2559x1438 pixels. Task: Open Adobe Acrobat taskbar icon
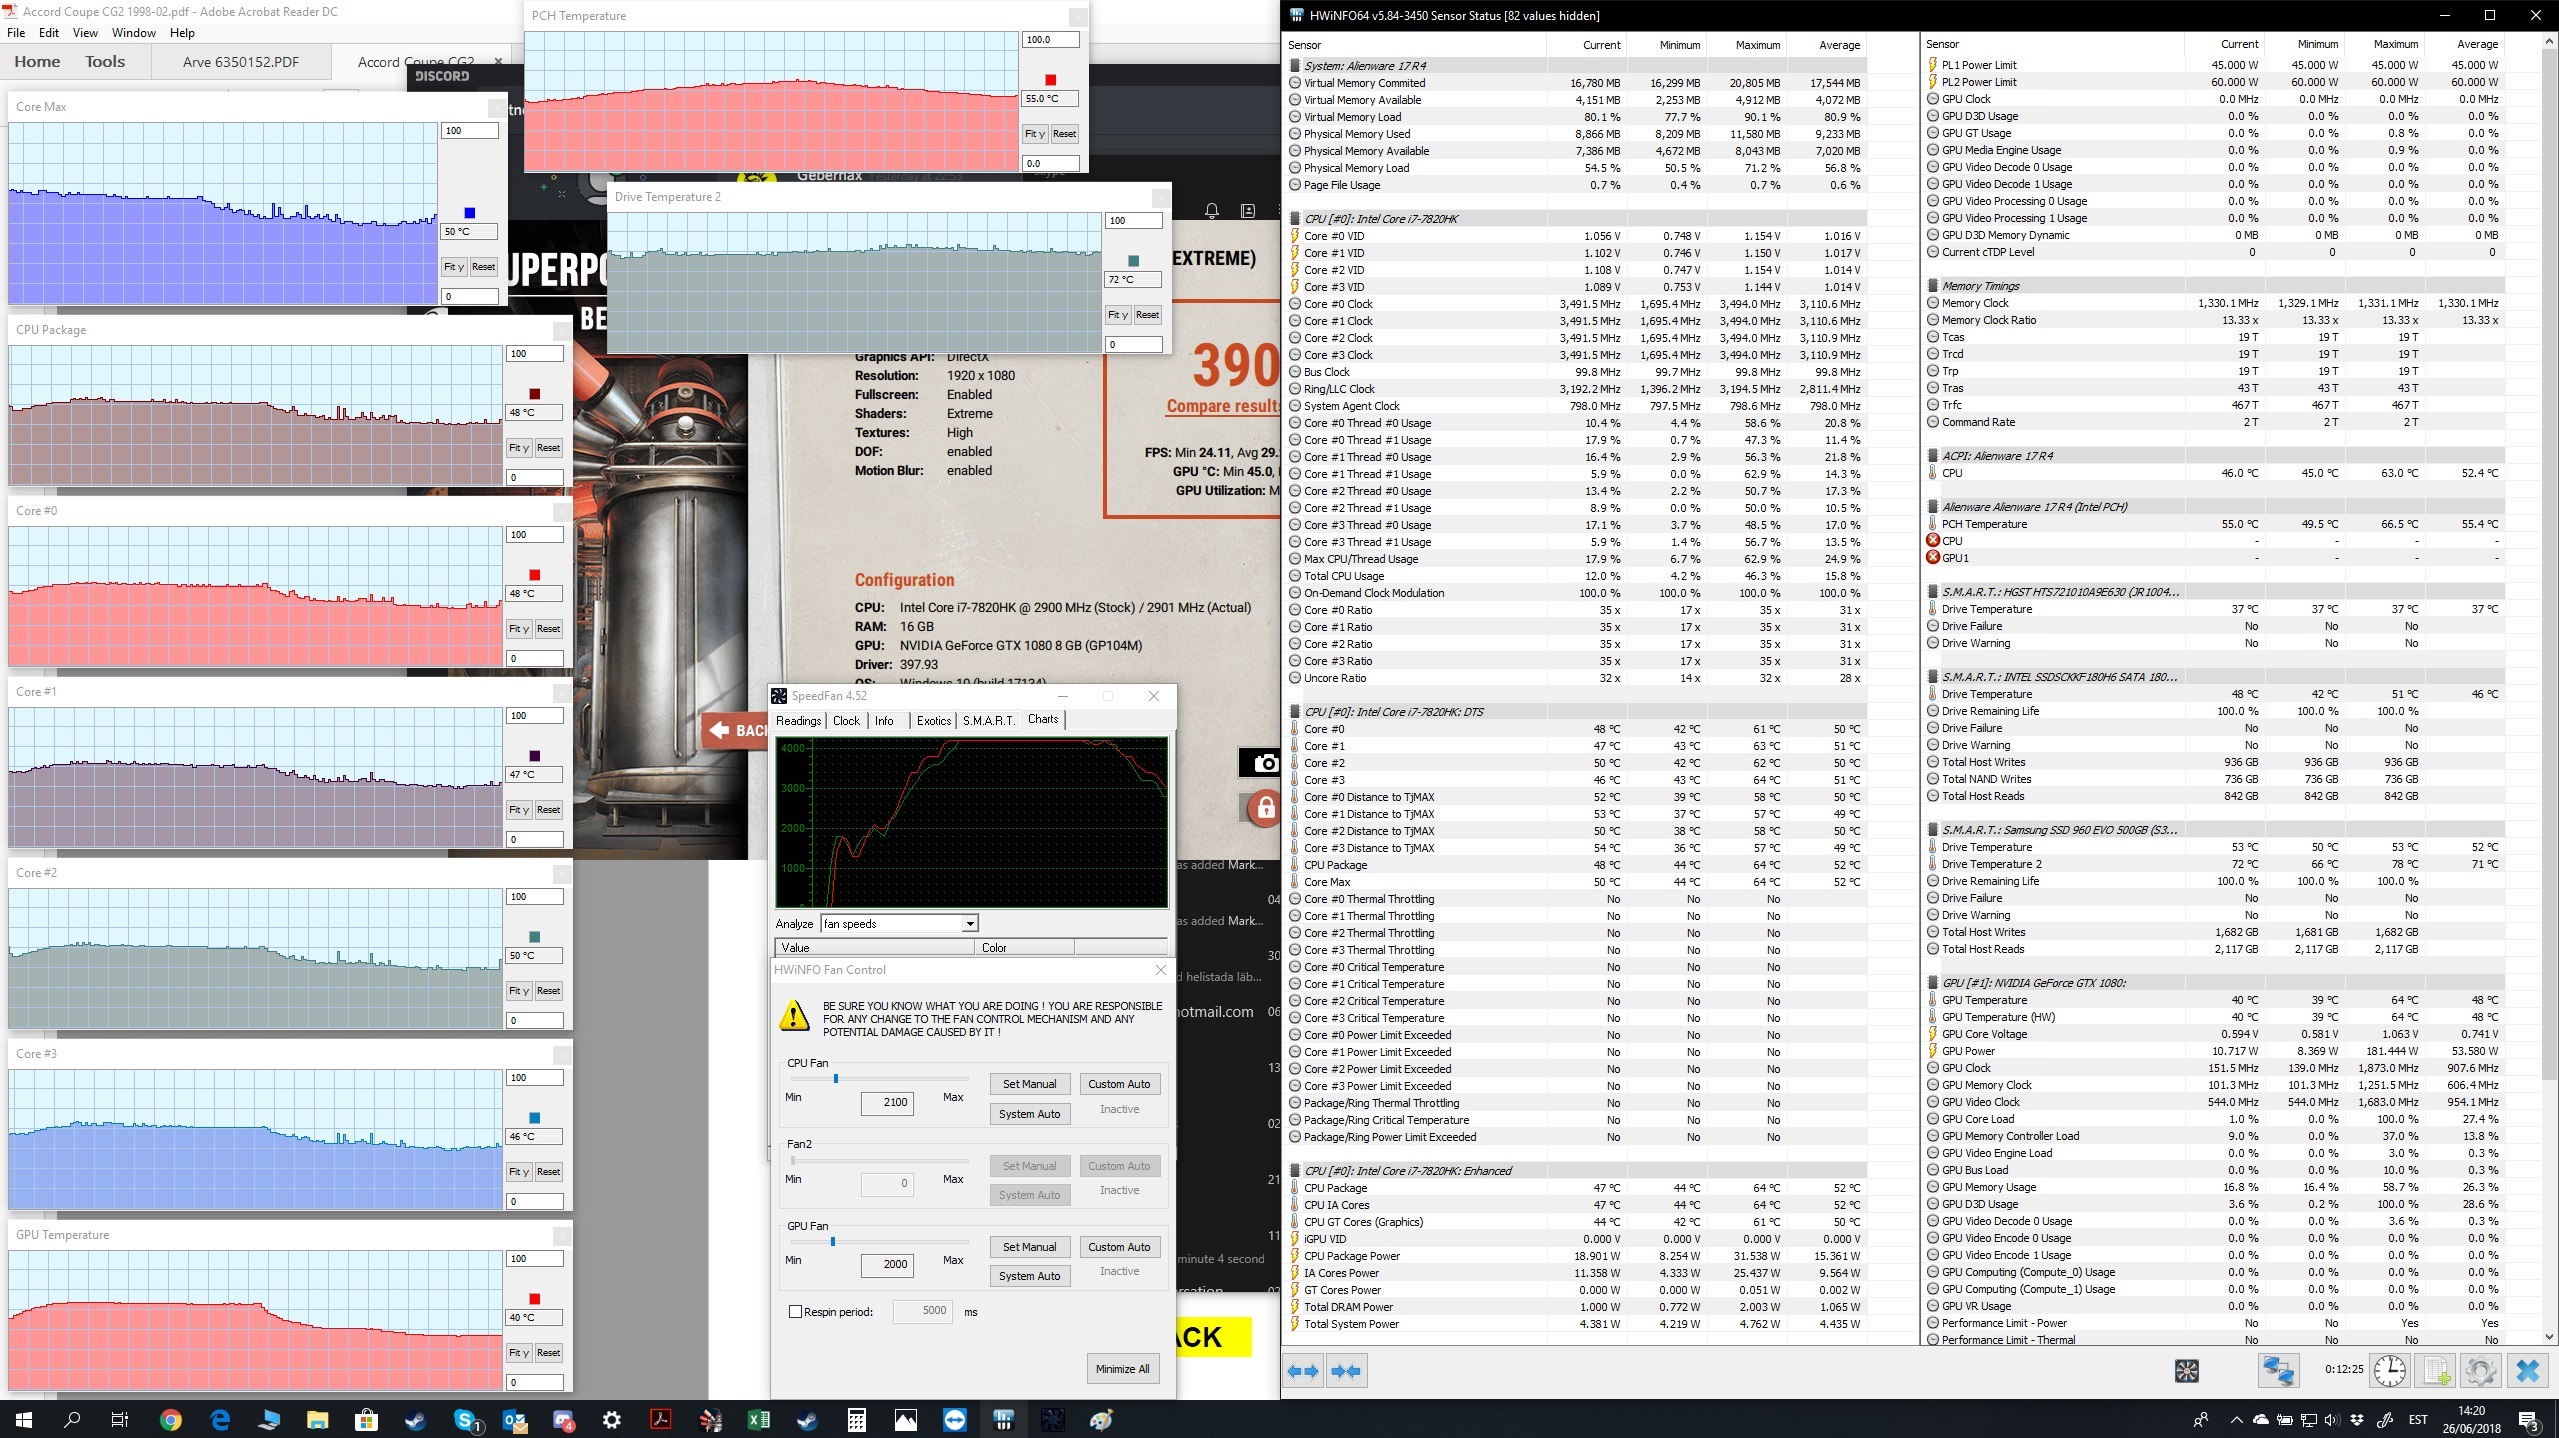661,1420
